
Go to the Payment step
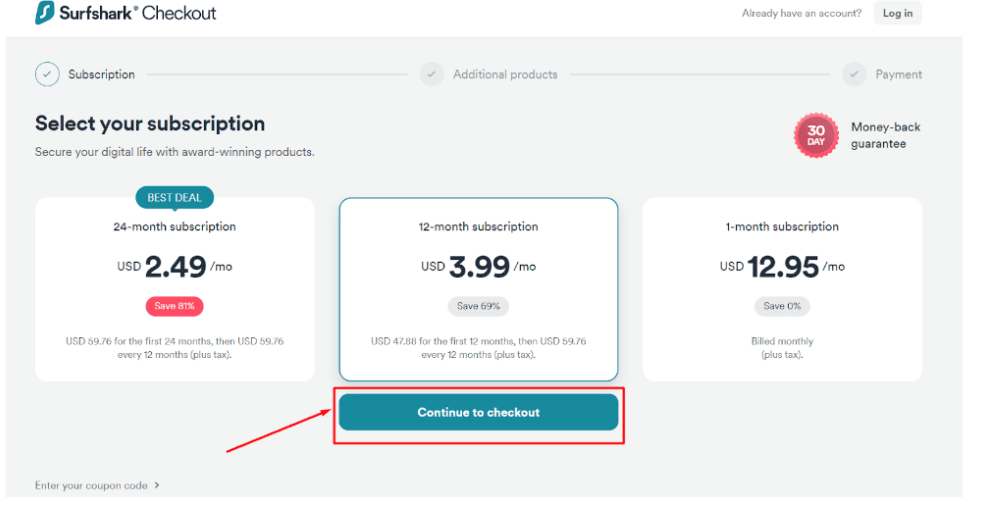[x=898, y=74]
